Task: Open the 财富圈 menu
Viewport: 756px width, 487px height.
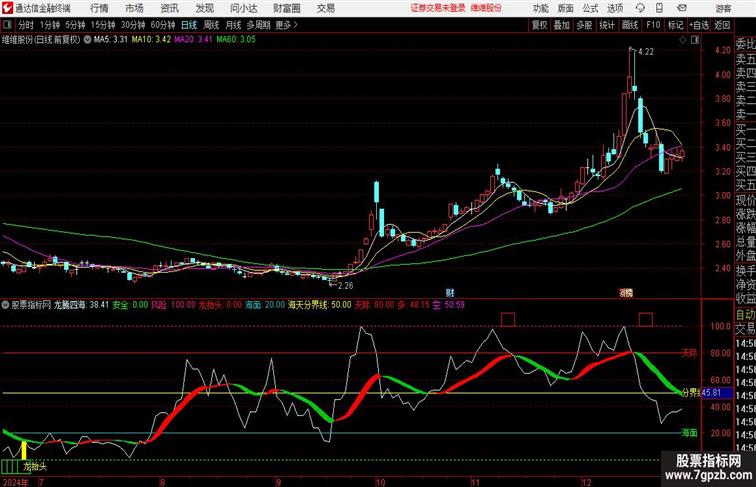Action: coord(286,8)
